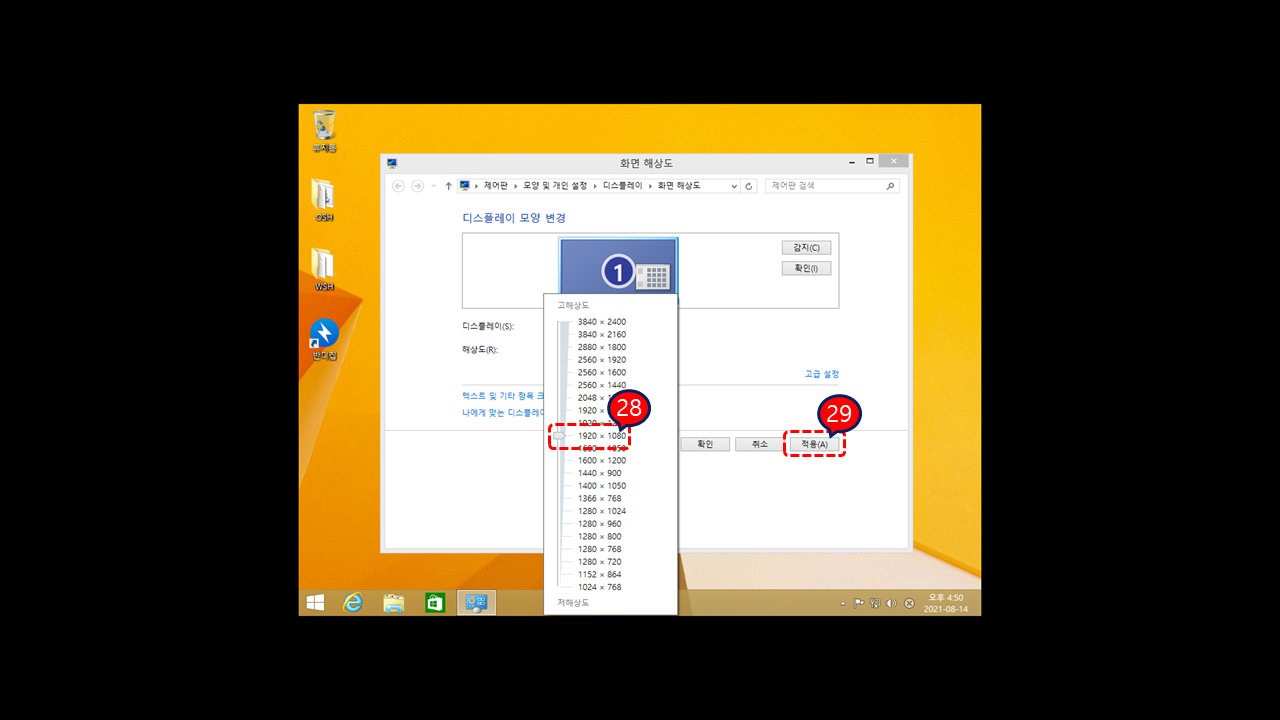1280x720 pixels.
Task: Choose 2560 × 1600 in the resolution list
Action: tap(602, 372)
